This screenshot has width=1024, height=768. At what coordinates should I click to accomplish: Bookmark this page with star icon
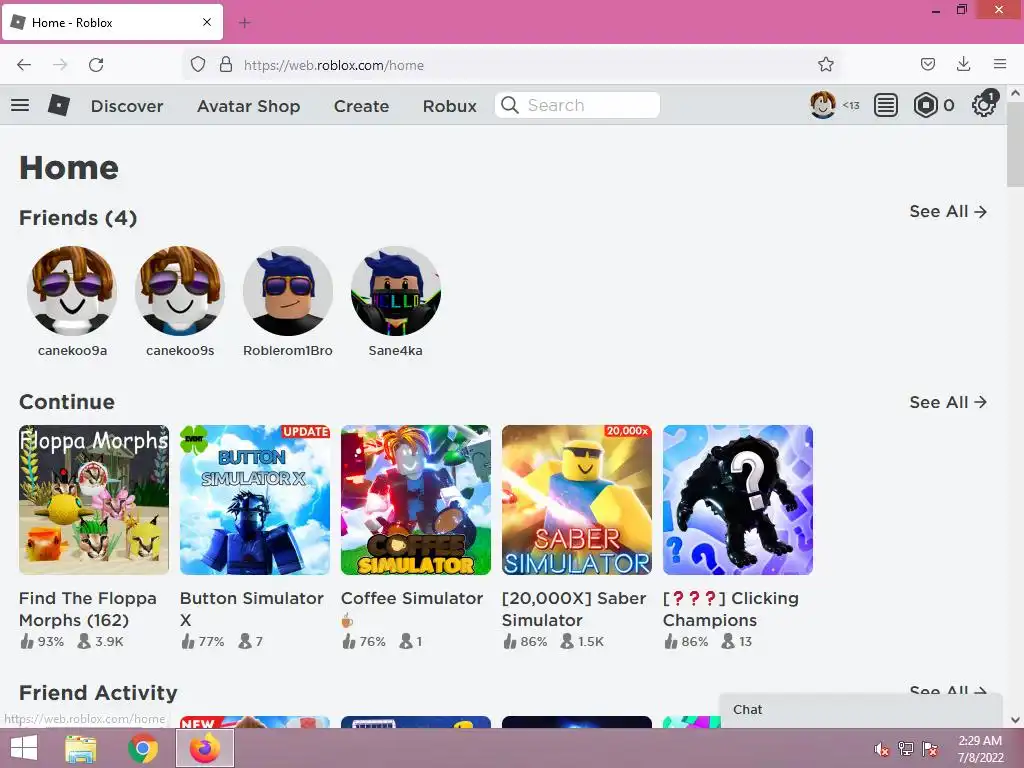825,64
